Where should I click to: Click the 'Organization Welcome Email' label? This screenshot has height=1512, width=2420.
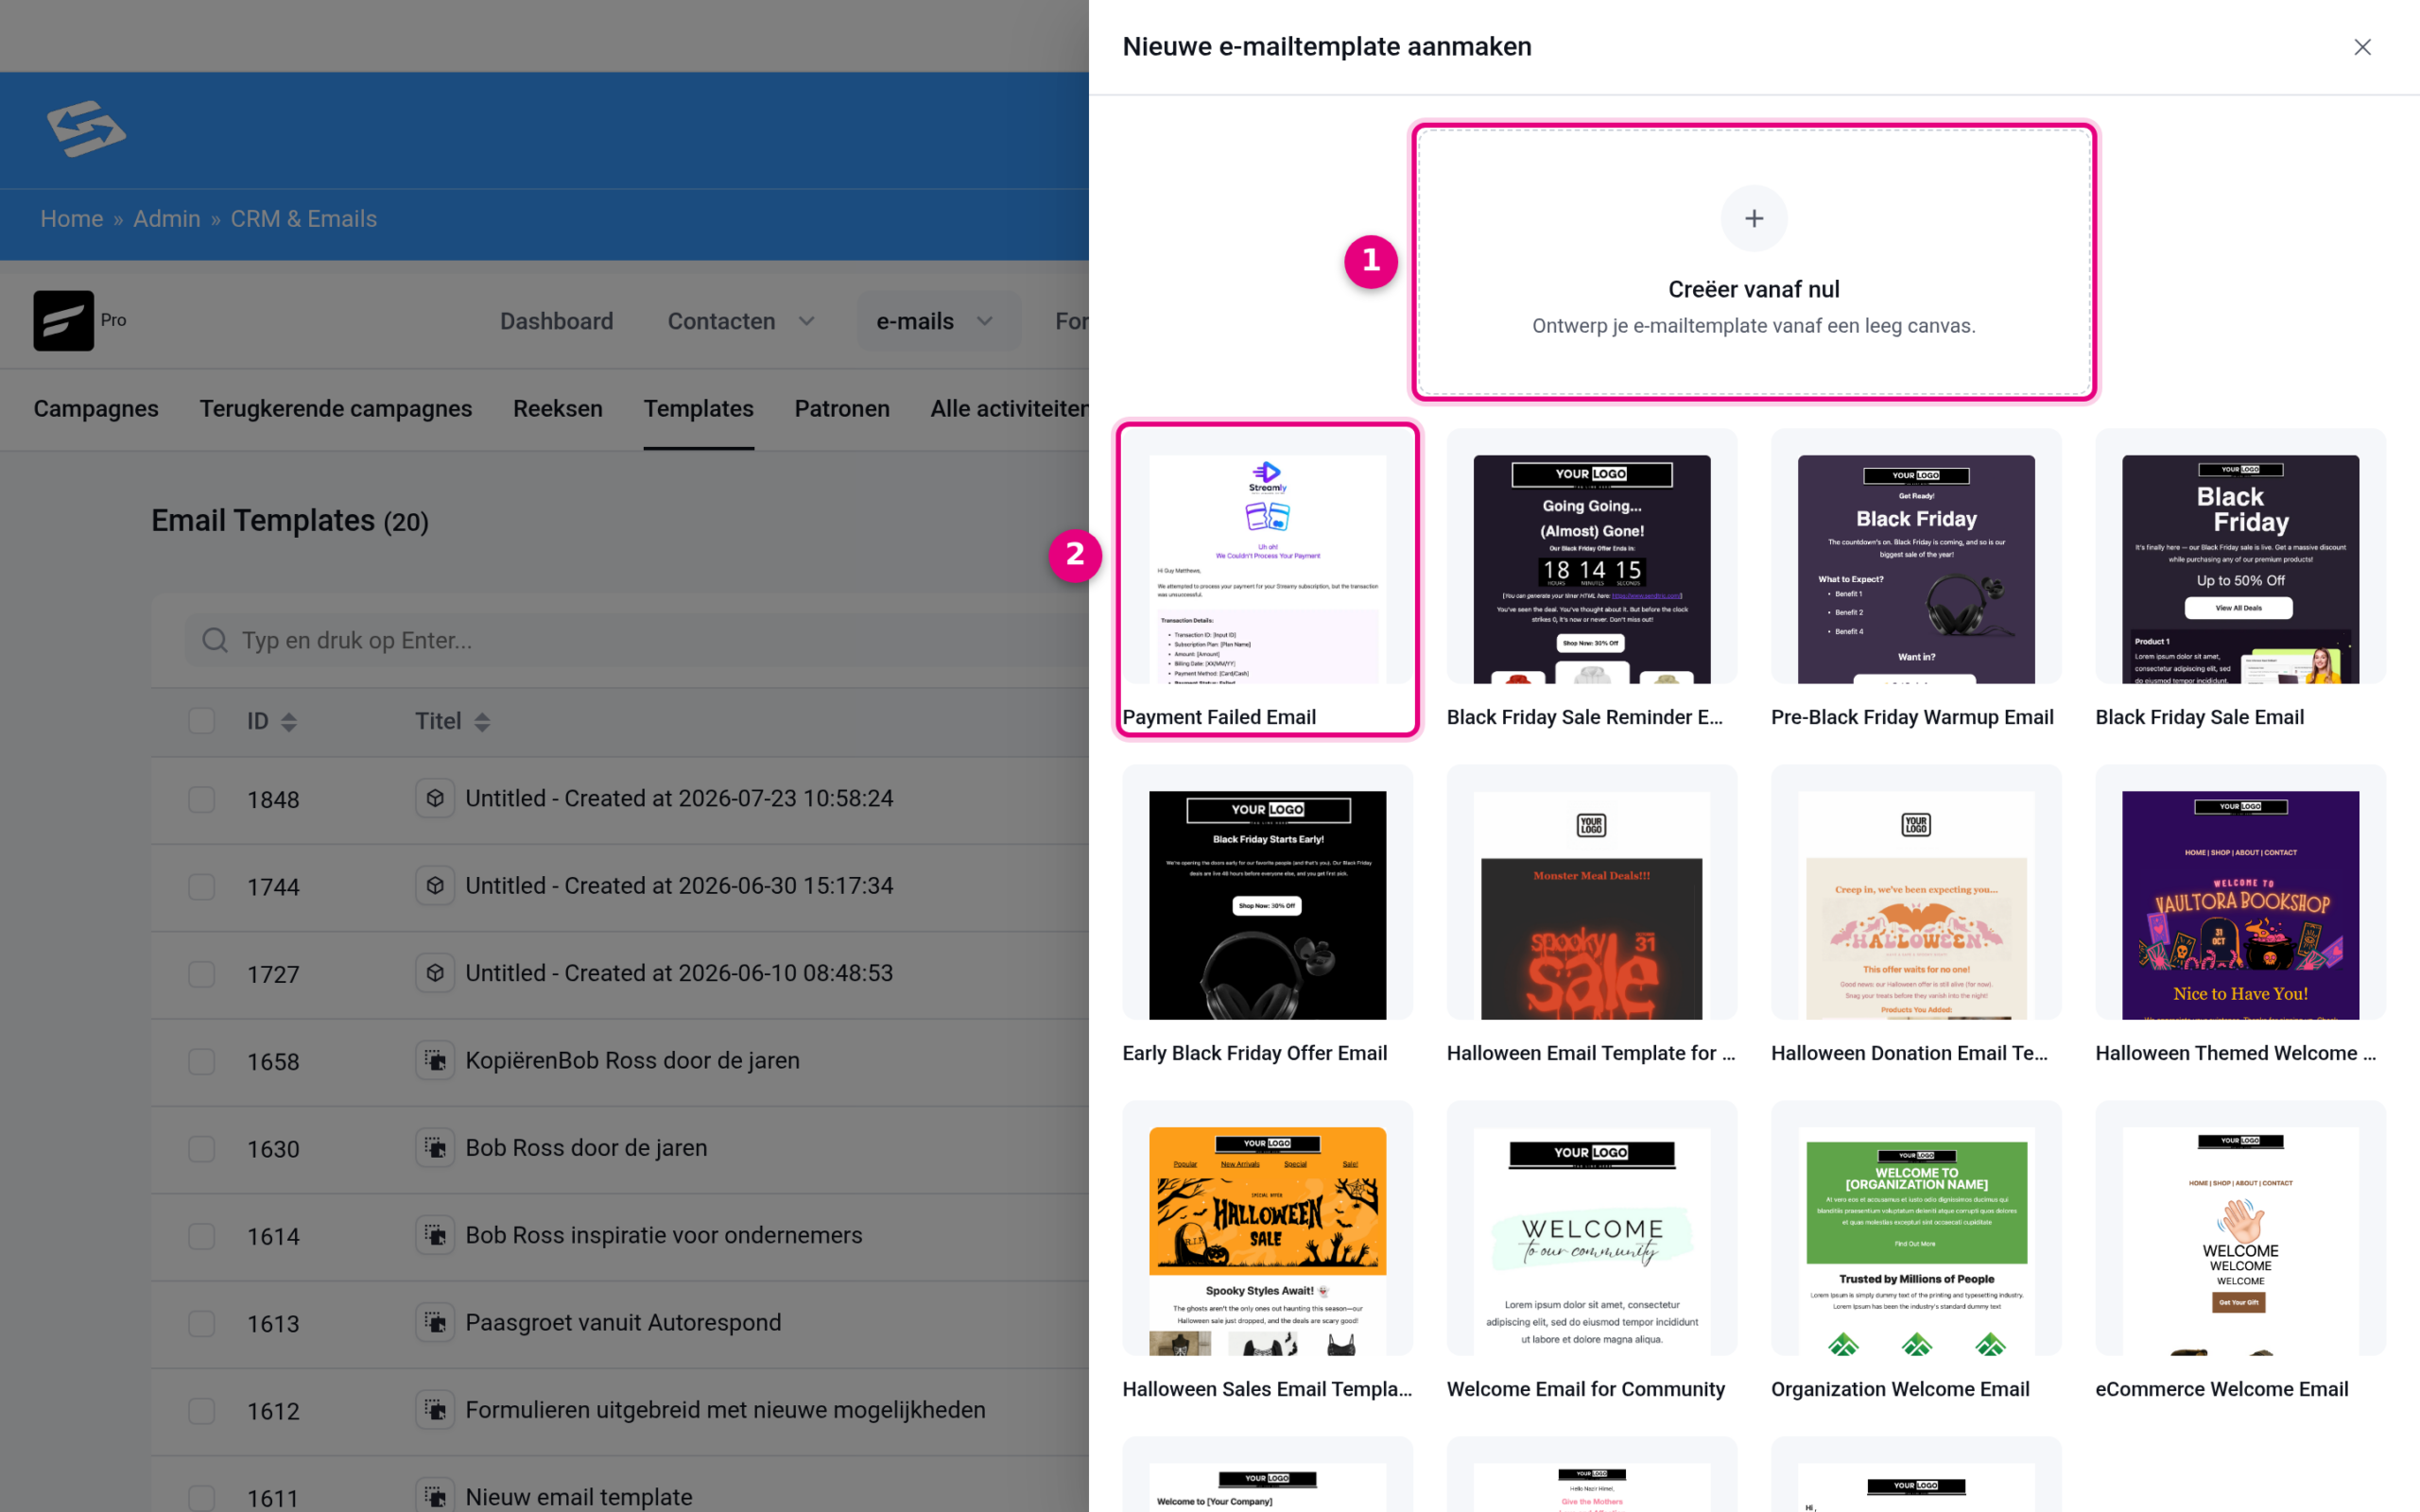click(x=1899, y=1389)
